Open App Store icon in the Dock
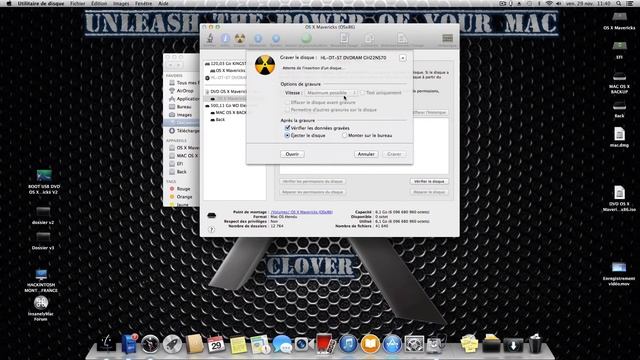640x360 pixels. click(392, 344)
